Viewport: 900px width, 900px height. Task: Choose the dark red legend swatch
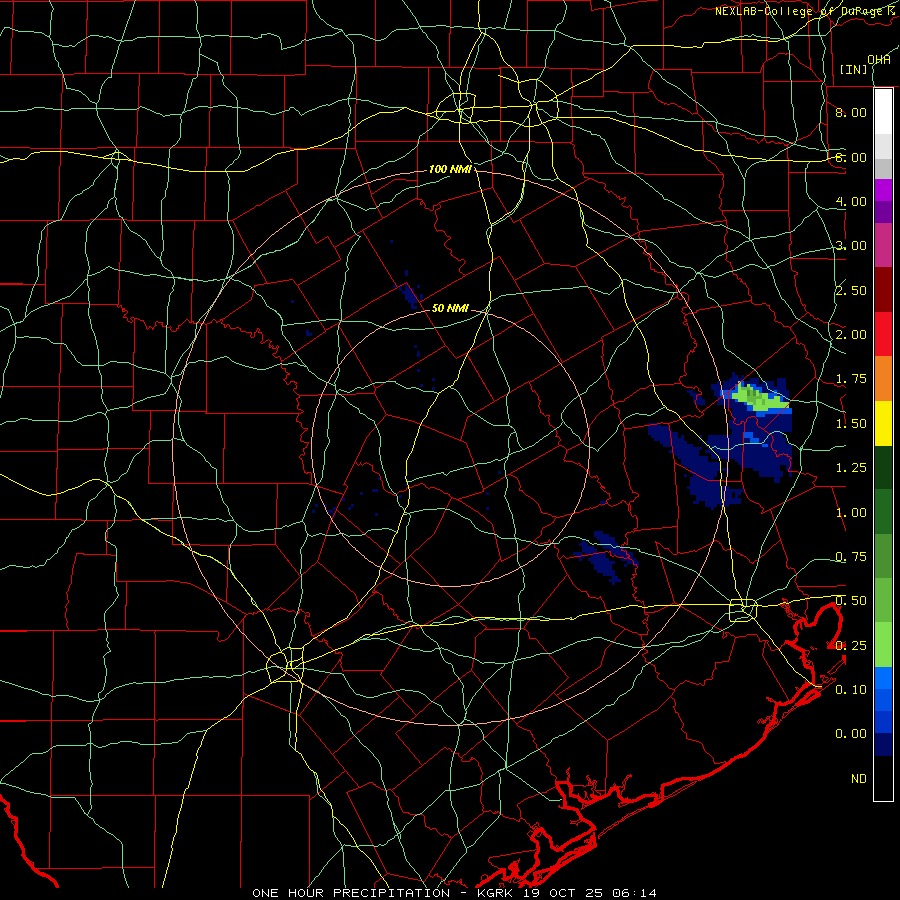pyautogui.click(x=883, y=290)
